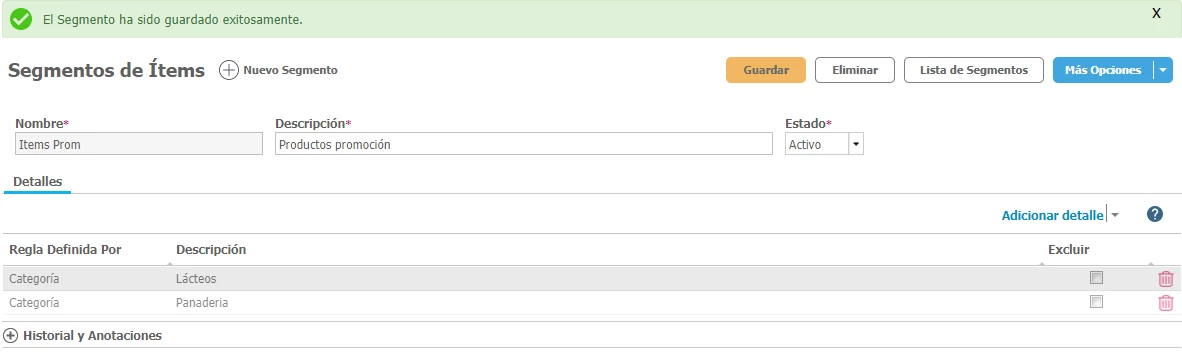The width and height of the screenshot is (1182, 360).
Task: Toggle Excluir checkbox for Panaderia
Action: click(x=1096, y=301)
